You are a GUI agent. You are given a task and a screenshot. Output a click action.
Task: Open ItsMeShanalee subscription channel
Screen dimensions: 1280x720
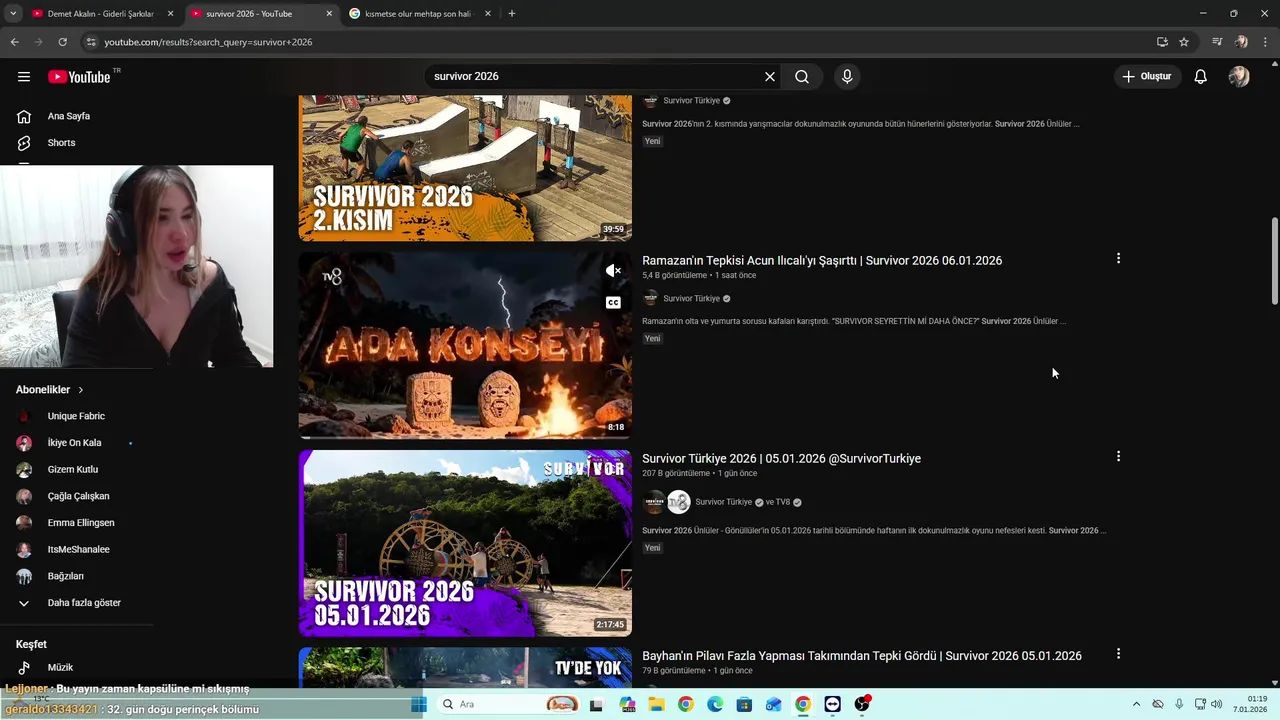click(x=77, y=549)
